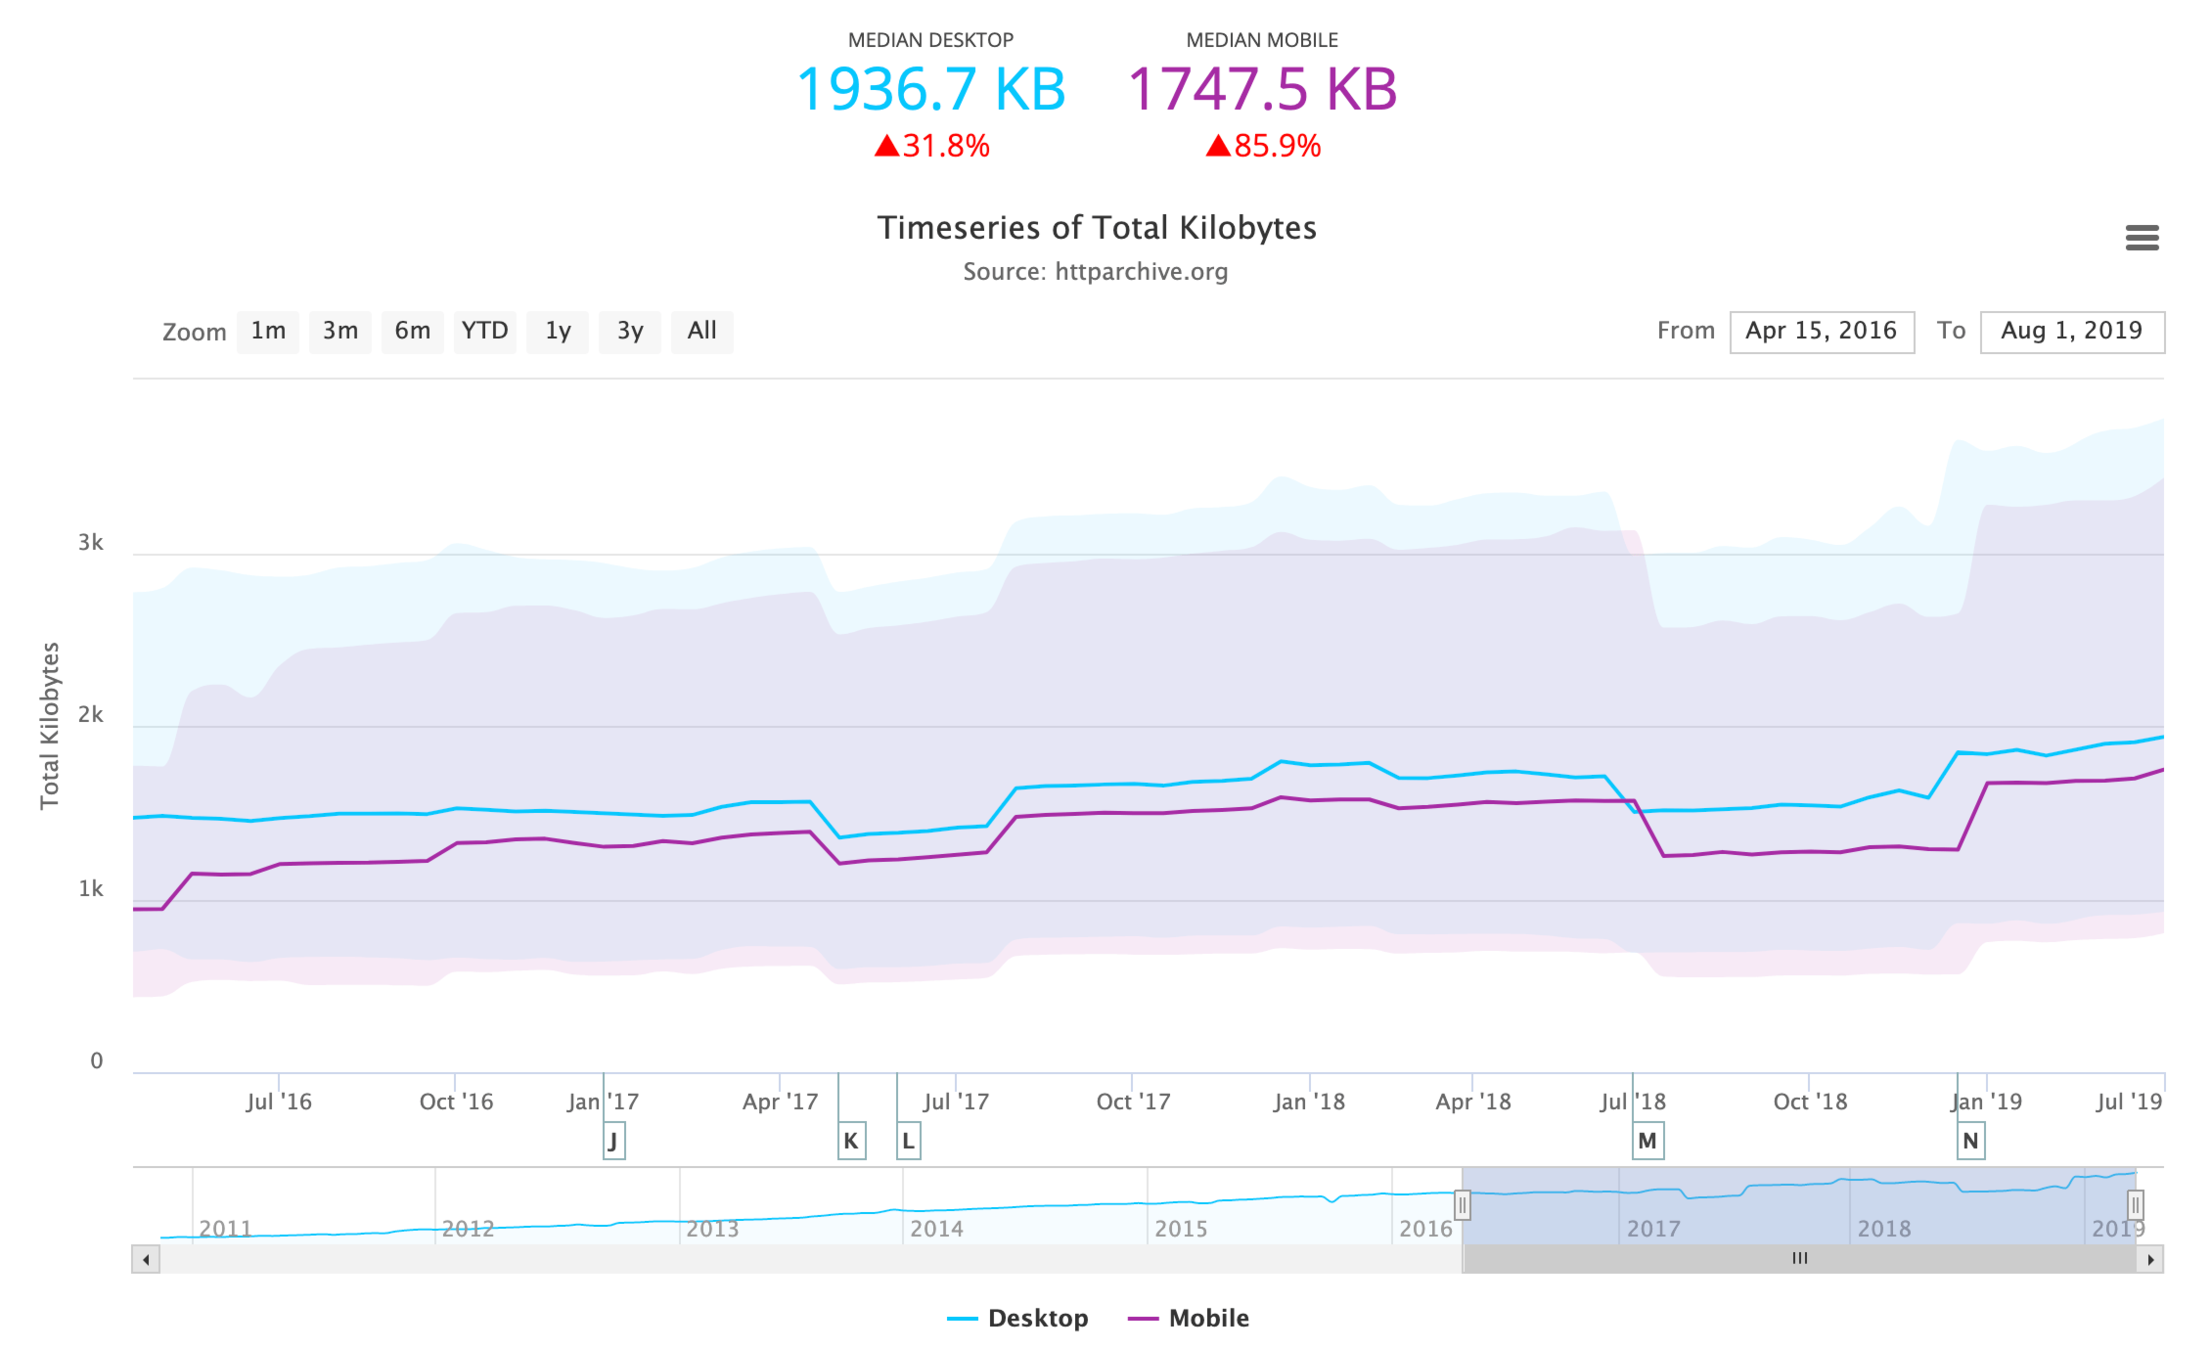Zoom to YTD range
2211x1350 pixels.
pos(485,331)
